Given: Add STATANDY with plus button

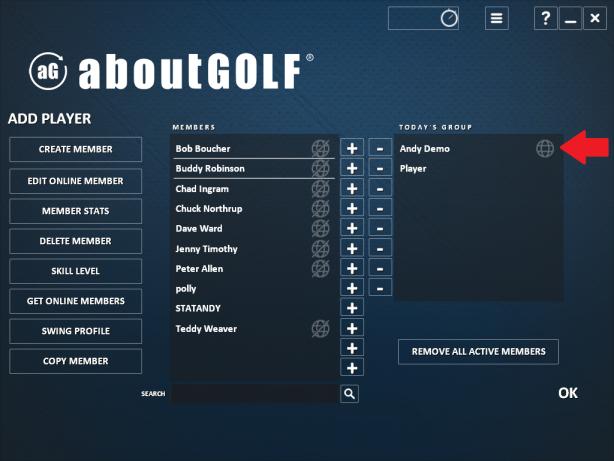Looking at the screenshot, I should pos(352,308).
